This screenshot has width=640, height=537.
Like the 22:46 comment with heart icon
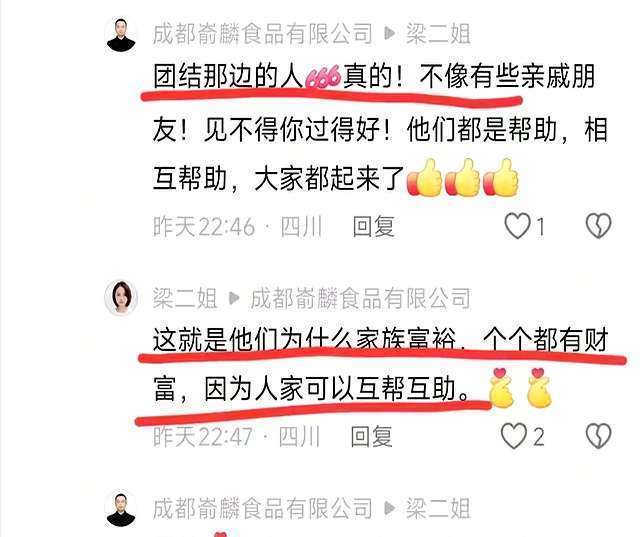tap(517, 226)
